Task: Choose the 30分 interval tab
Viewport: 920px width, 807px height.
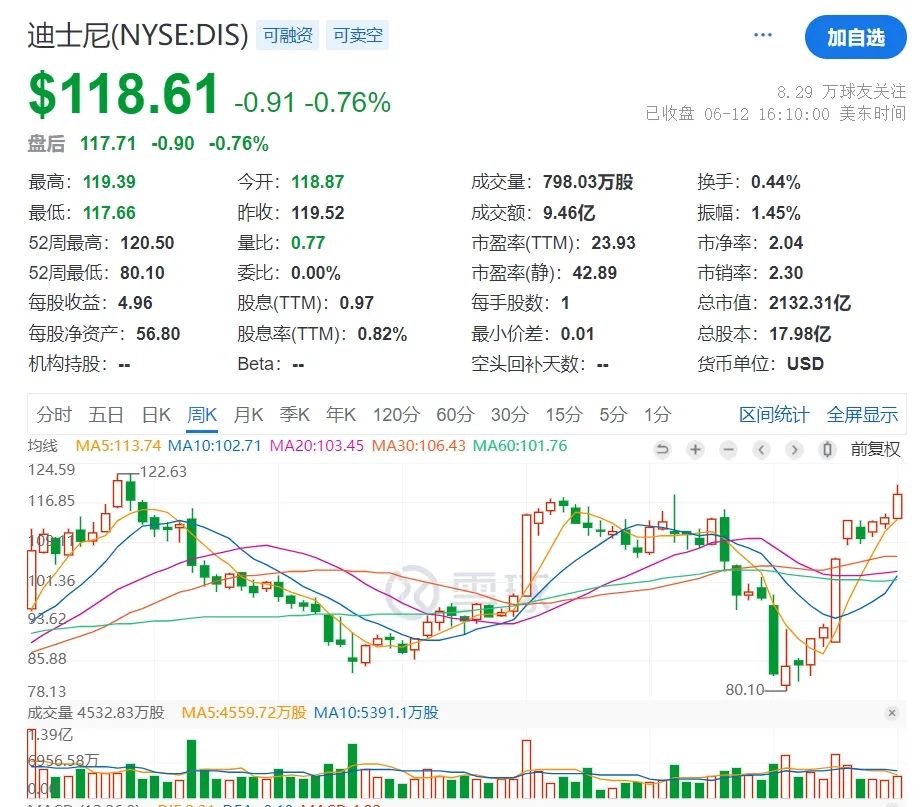Action: [509, 415]
